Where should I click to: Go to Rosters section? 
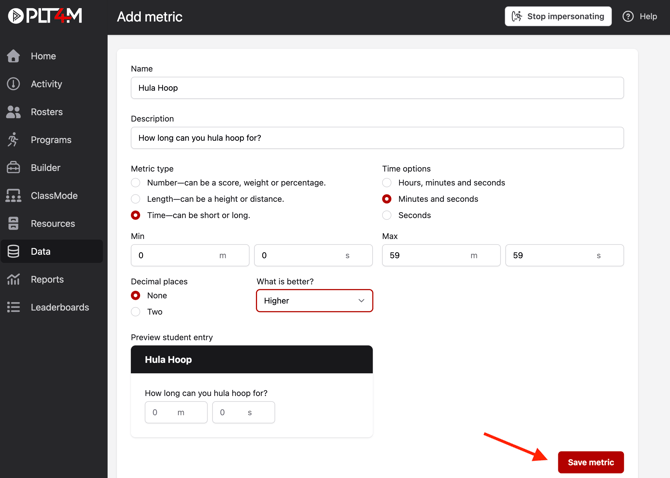tap(52, 112)
